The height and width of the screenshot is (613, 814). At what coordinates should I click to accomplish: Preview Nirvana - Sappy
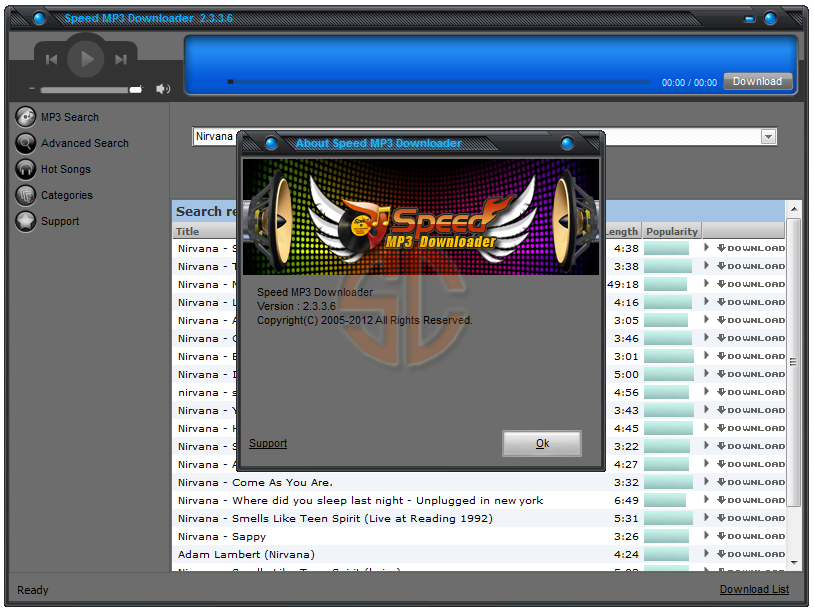coord(706,536)
